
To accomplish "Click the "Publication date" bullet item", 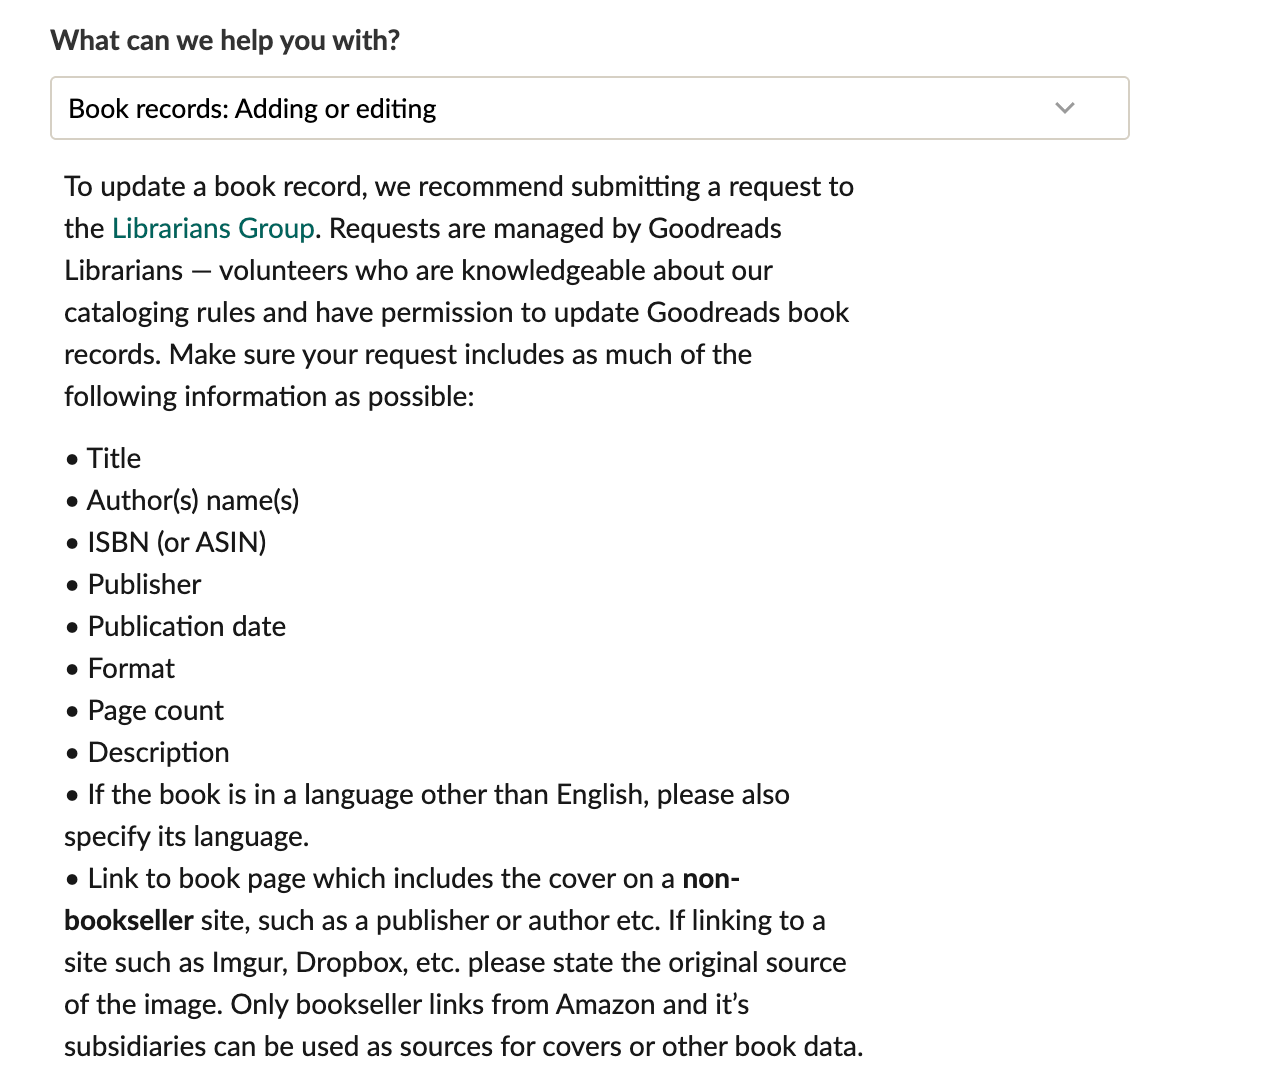I will click(x=187, y=627).
